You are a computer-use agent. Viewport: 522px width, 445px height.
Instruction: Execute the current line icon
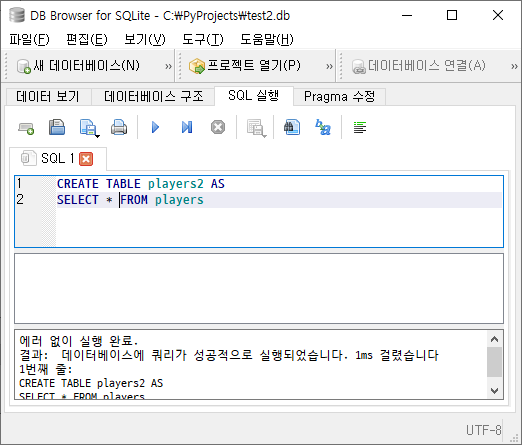click(187, 127)
